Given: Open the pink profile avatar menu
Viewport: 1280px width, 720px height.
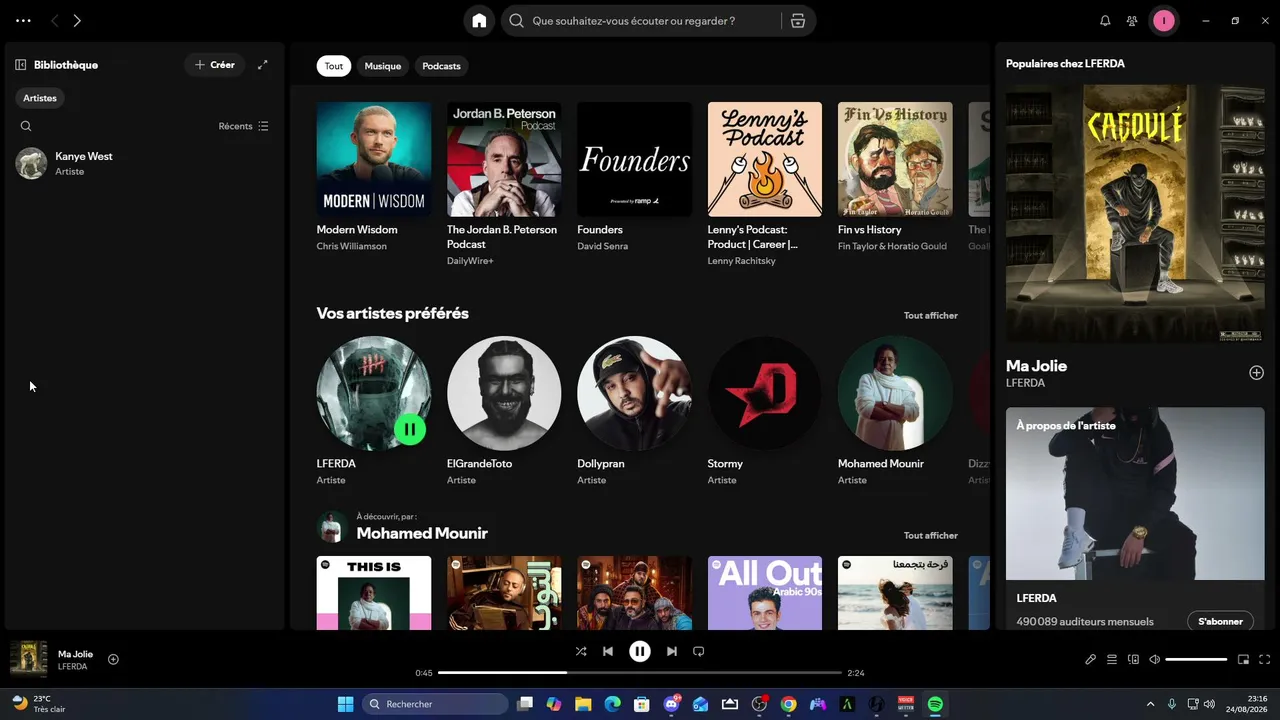Looking at the screenshot, I should (x=1164, y=21).
